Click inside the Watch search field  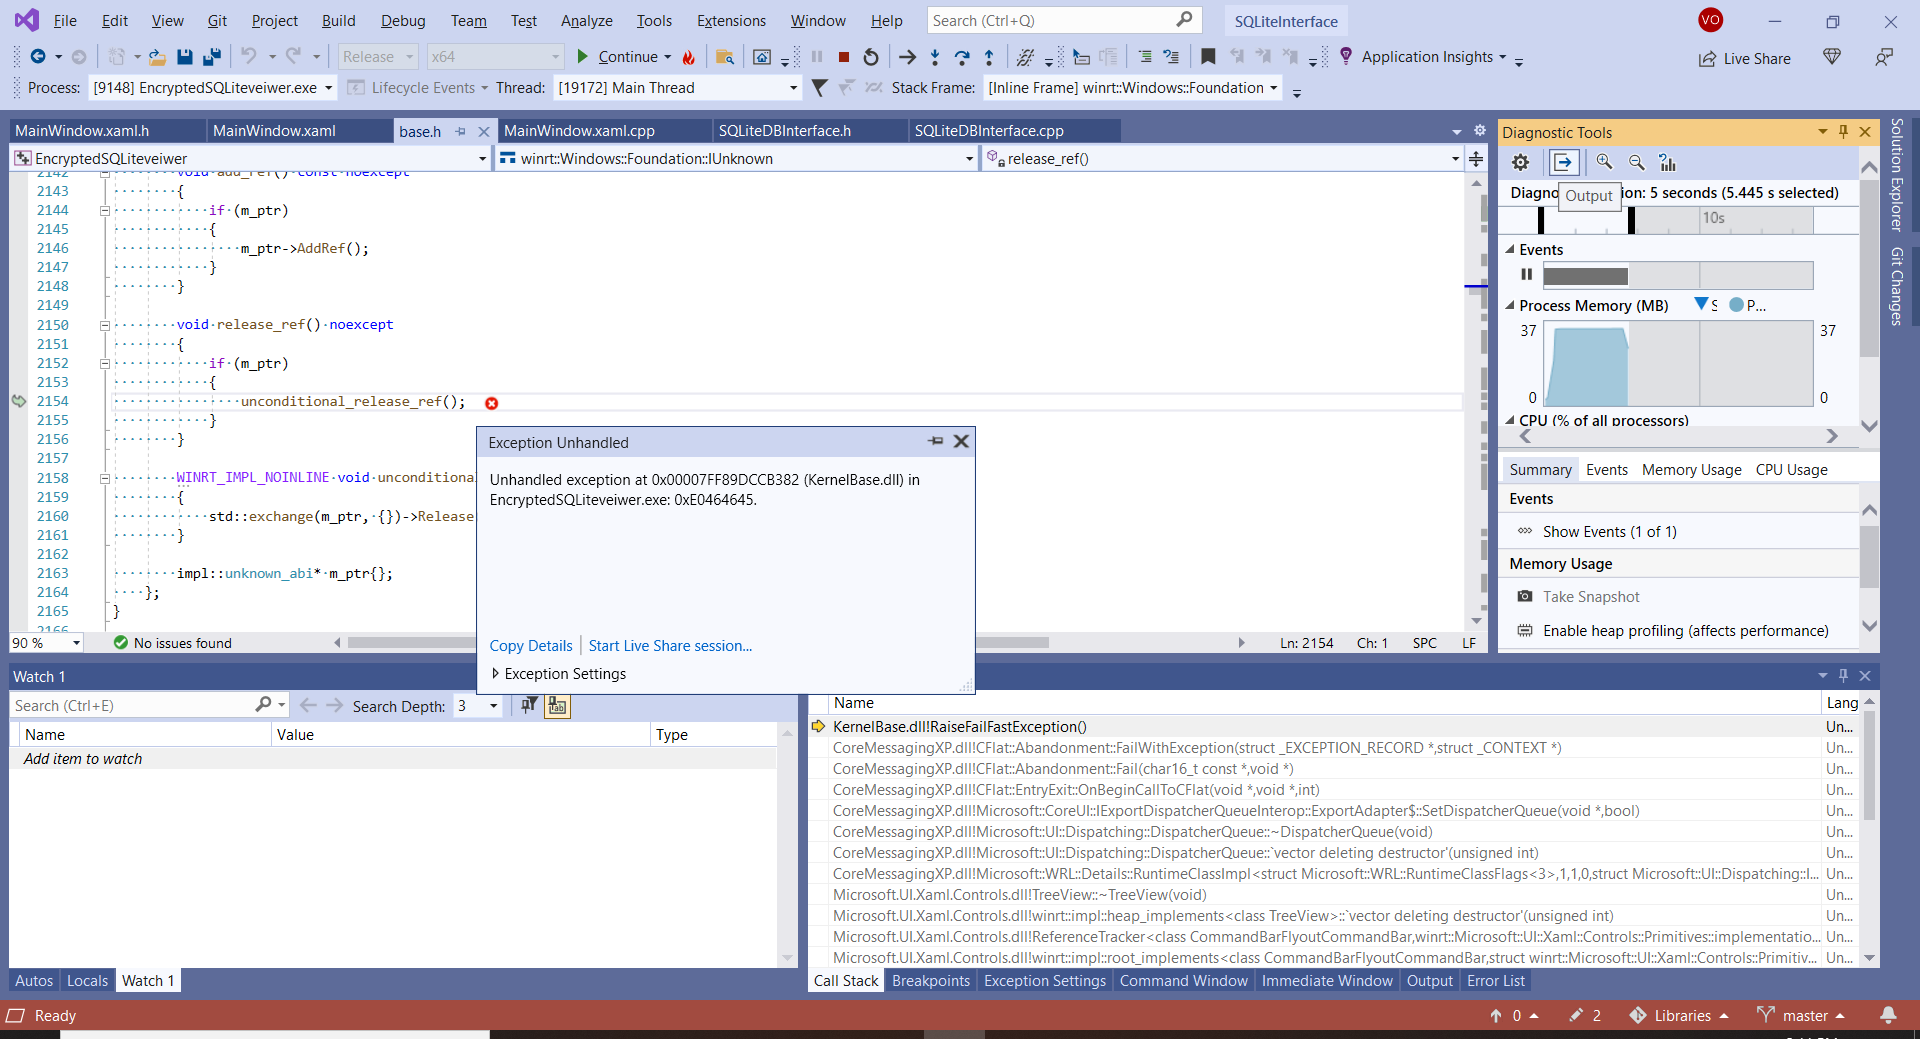pos(130,705)
